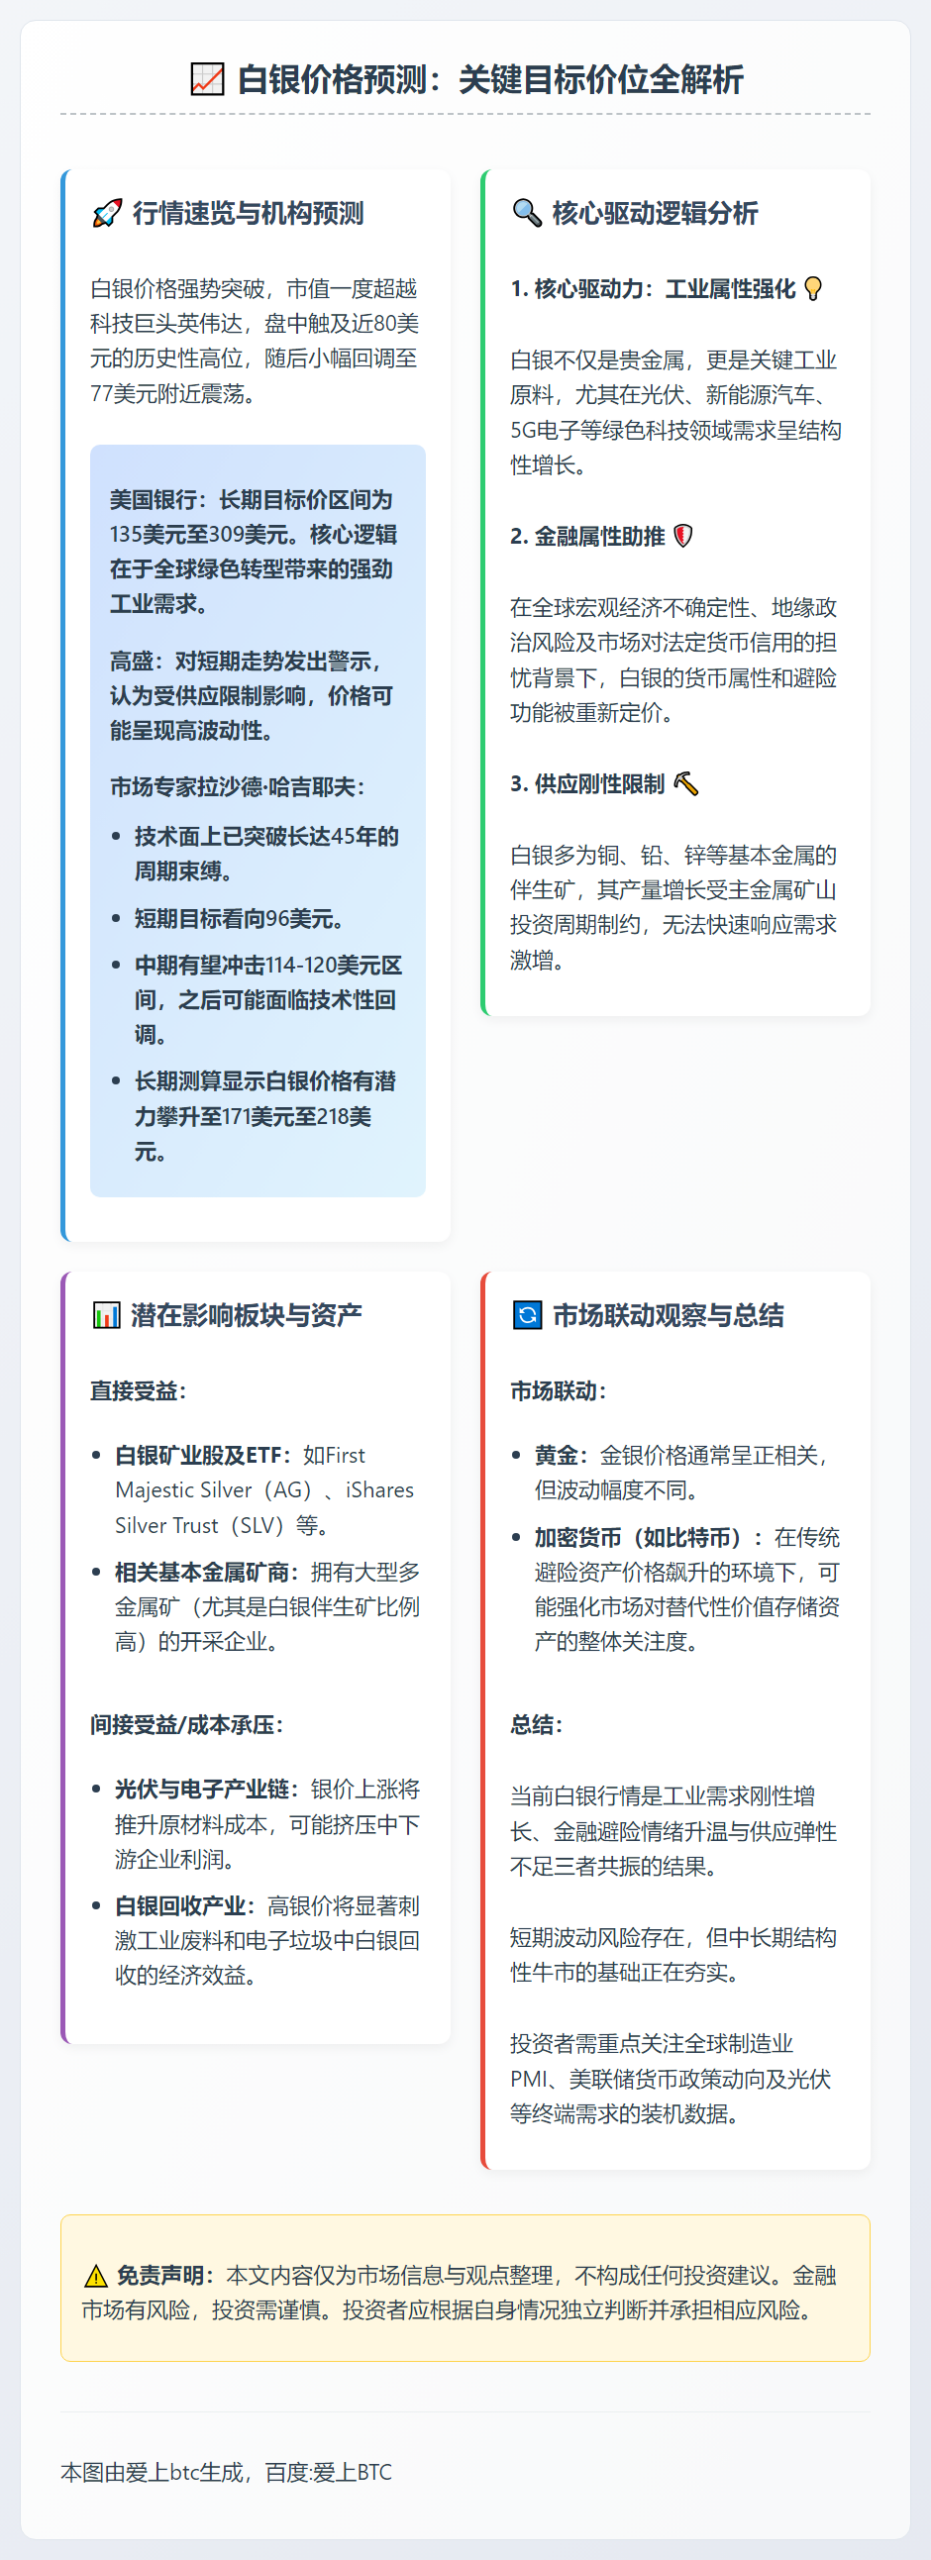This screenshot has width=931, height=2560.
Task: Click the warning triangle icon before 免责声明
Action: pos(96,2277)
